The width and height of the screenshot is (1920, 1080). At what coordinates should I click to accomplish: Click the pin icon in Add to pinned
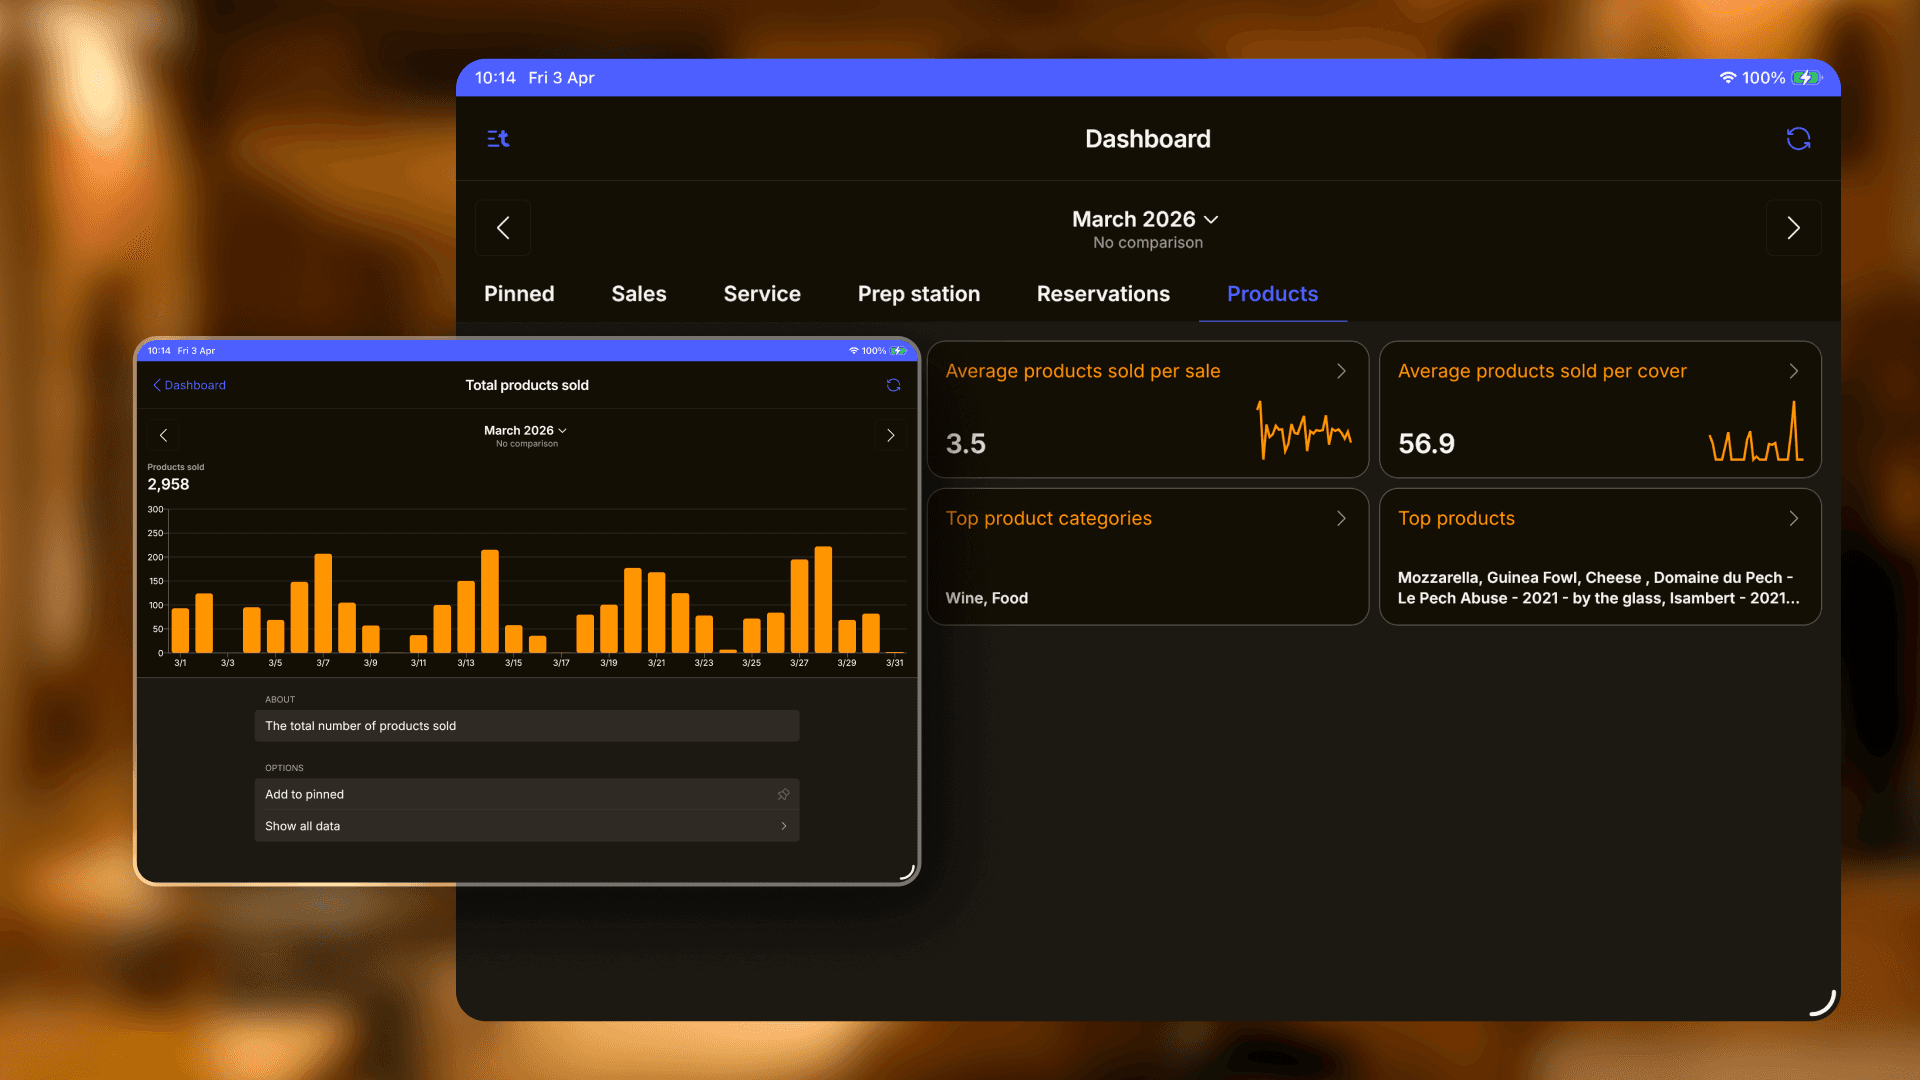tap(783, 794)
